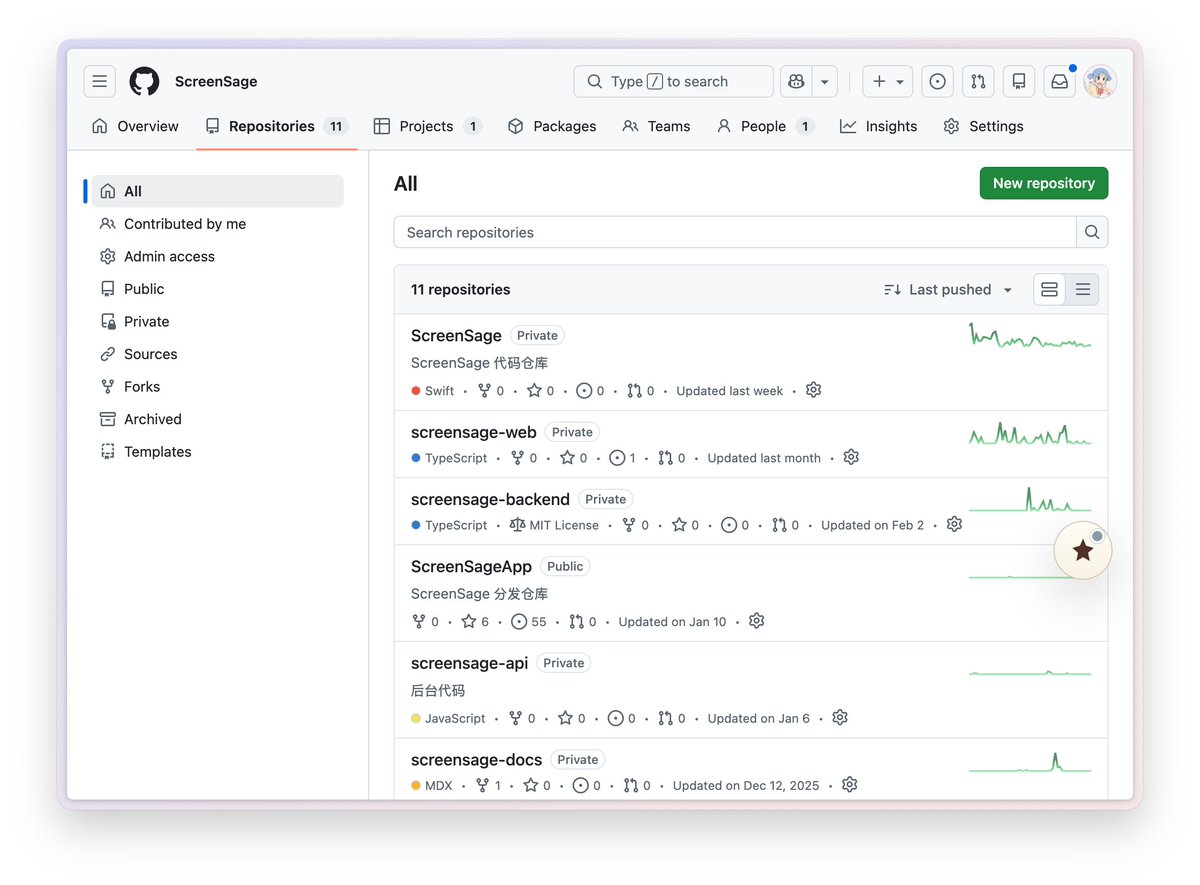Open settings gear for screensage-docs repo

click(x=850, y=785)
